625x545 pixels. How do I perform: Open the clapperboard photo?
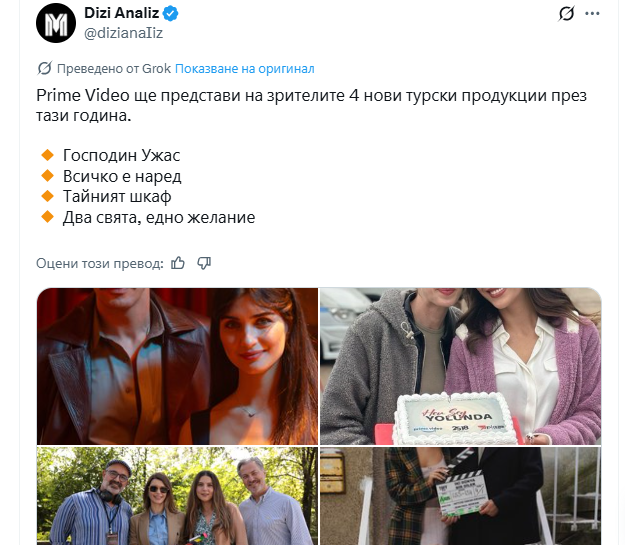(x=460, y=496)
